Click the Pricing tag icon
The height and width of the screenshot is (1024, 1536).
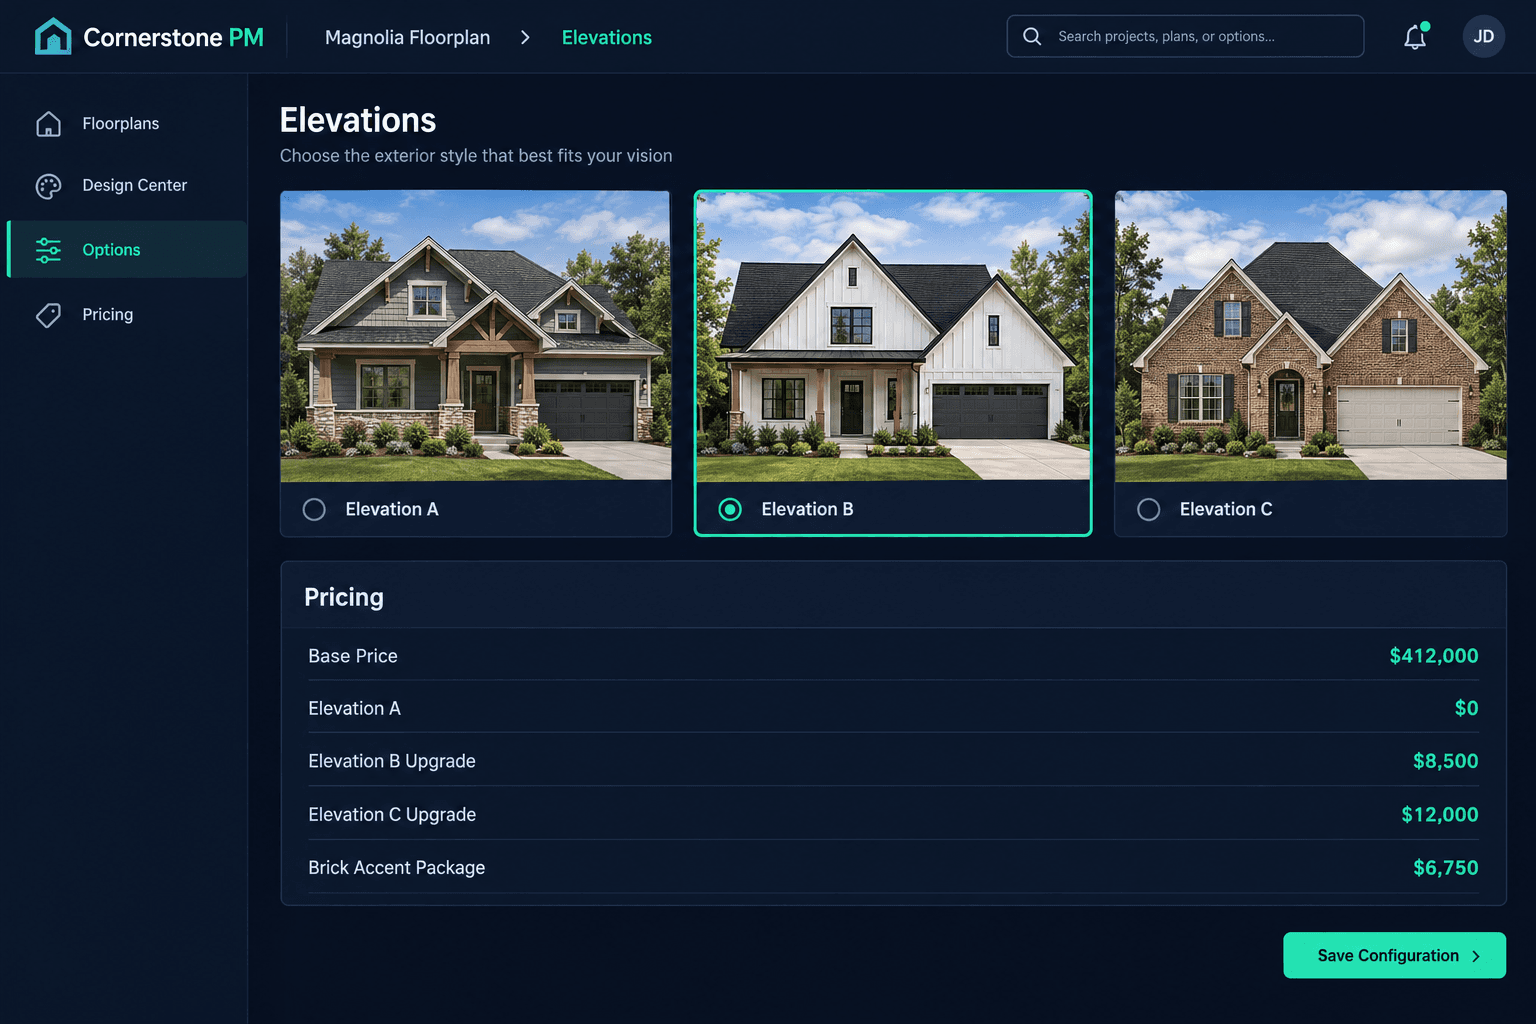click(48, 315)
